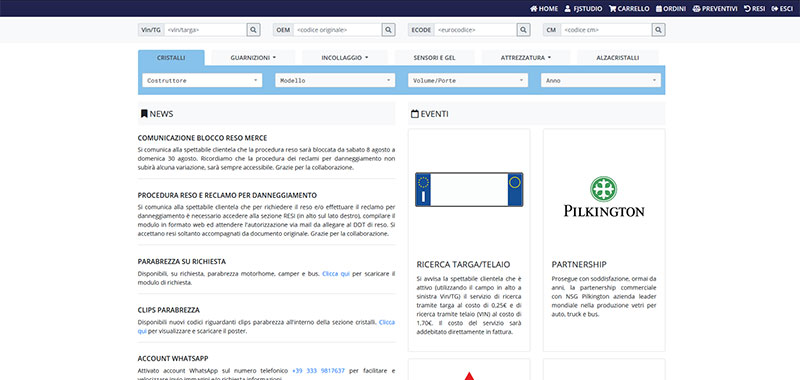
Task: Go to HOME in the top bar
Action: (x=544, y=9)
